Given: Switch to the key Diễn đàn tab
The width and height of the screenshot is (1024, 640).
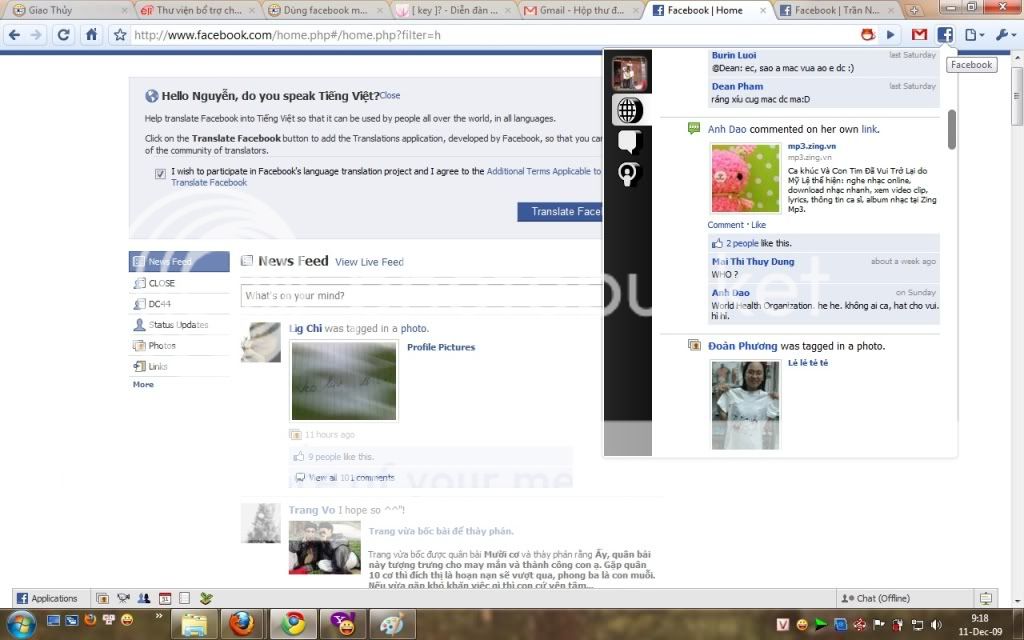Looking at the screenshot, I should [454, 10].
